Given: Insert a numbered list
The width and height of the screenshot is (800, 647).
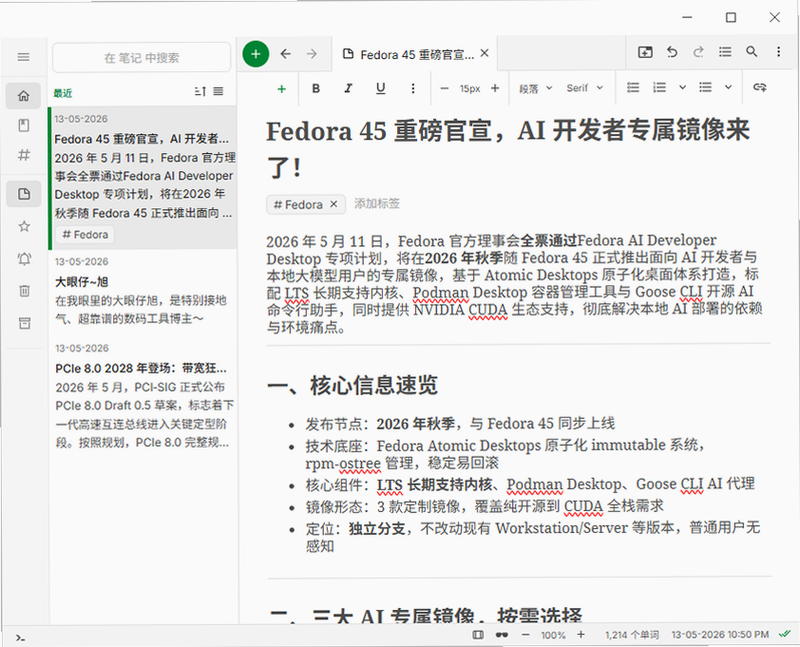Looking at the screenshot, I should 659,88.
